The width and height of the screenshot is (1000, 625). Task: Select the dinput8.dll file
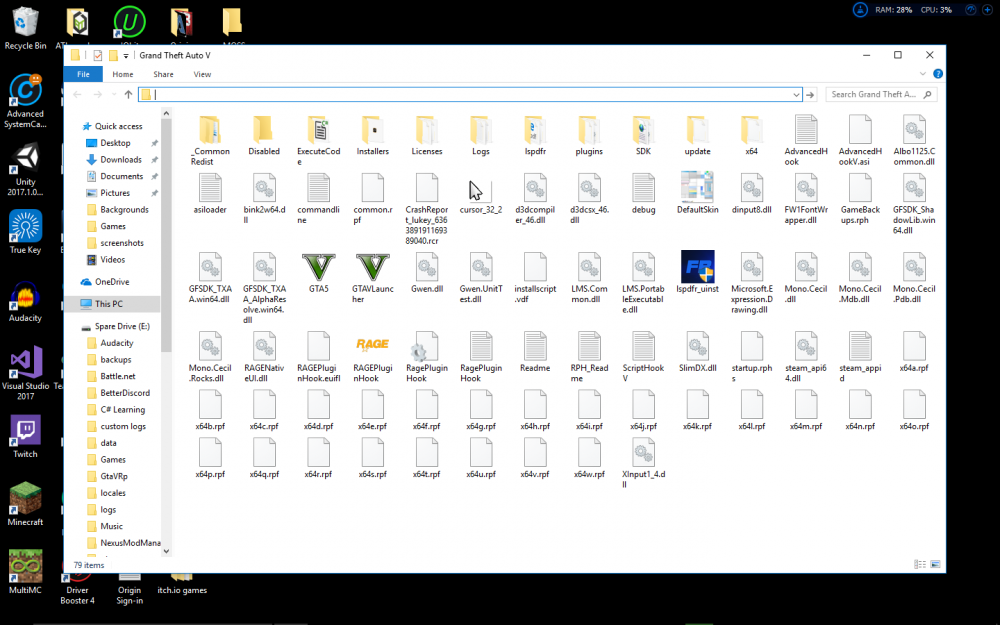click(751, 188)
